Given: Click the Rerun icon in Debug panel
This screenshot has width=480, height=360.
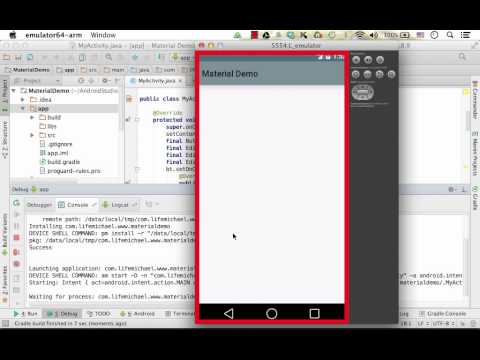Looking at the screenshot, I should [x=17, y=203].
